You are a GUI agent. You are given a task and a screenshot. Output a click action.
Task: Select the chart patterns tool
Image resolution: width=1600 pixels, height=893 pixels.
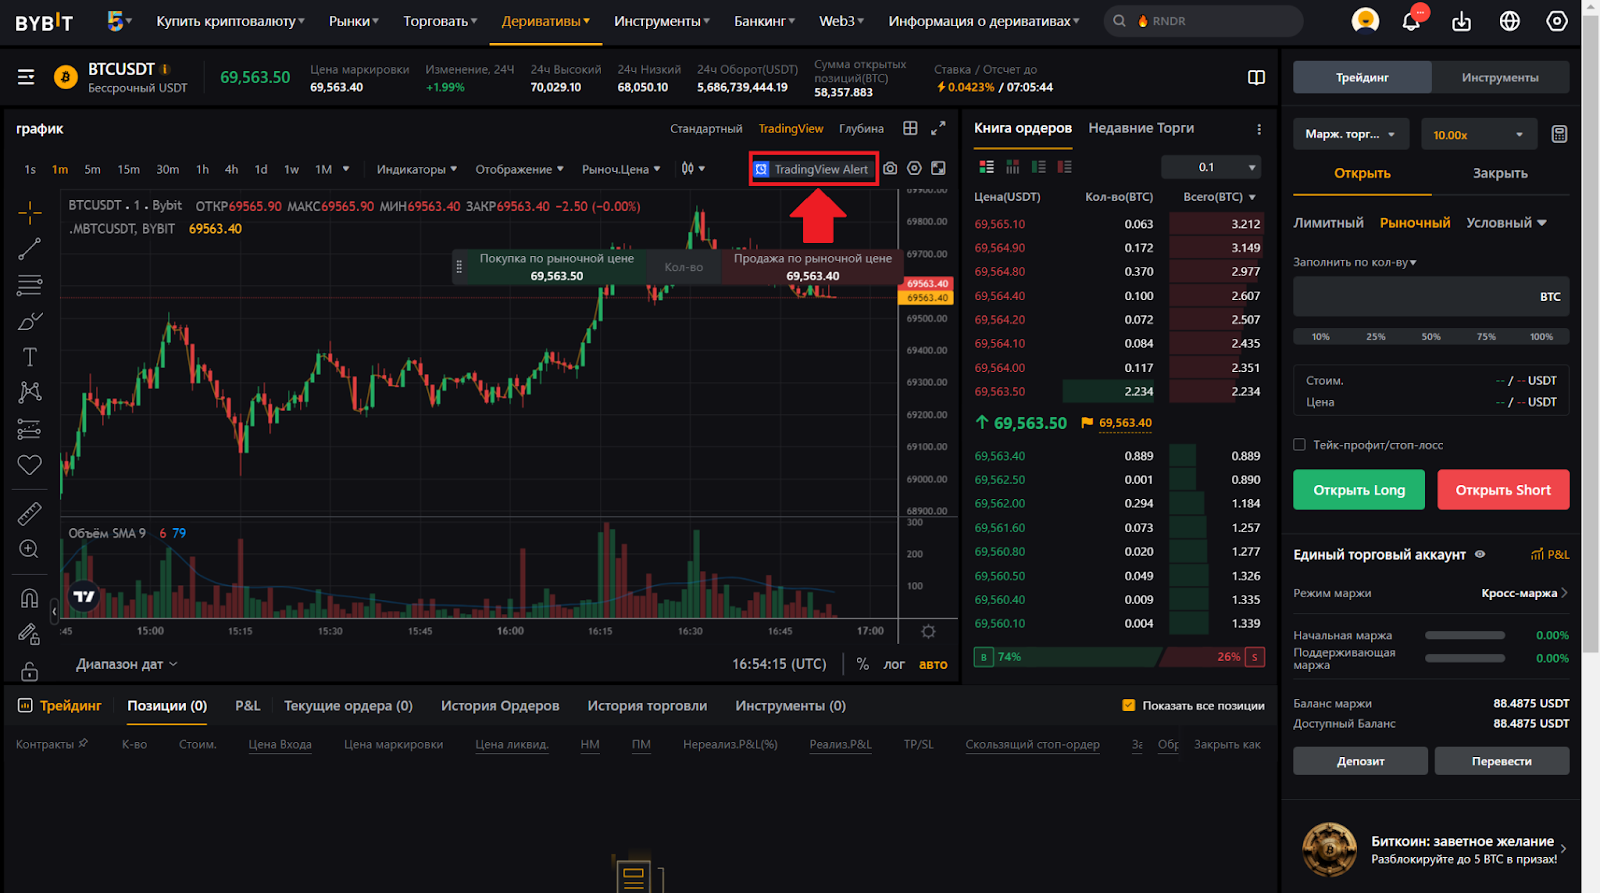tap(30, 392)
